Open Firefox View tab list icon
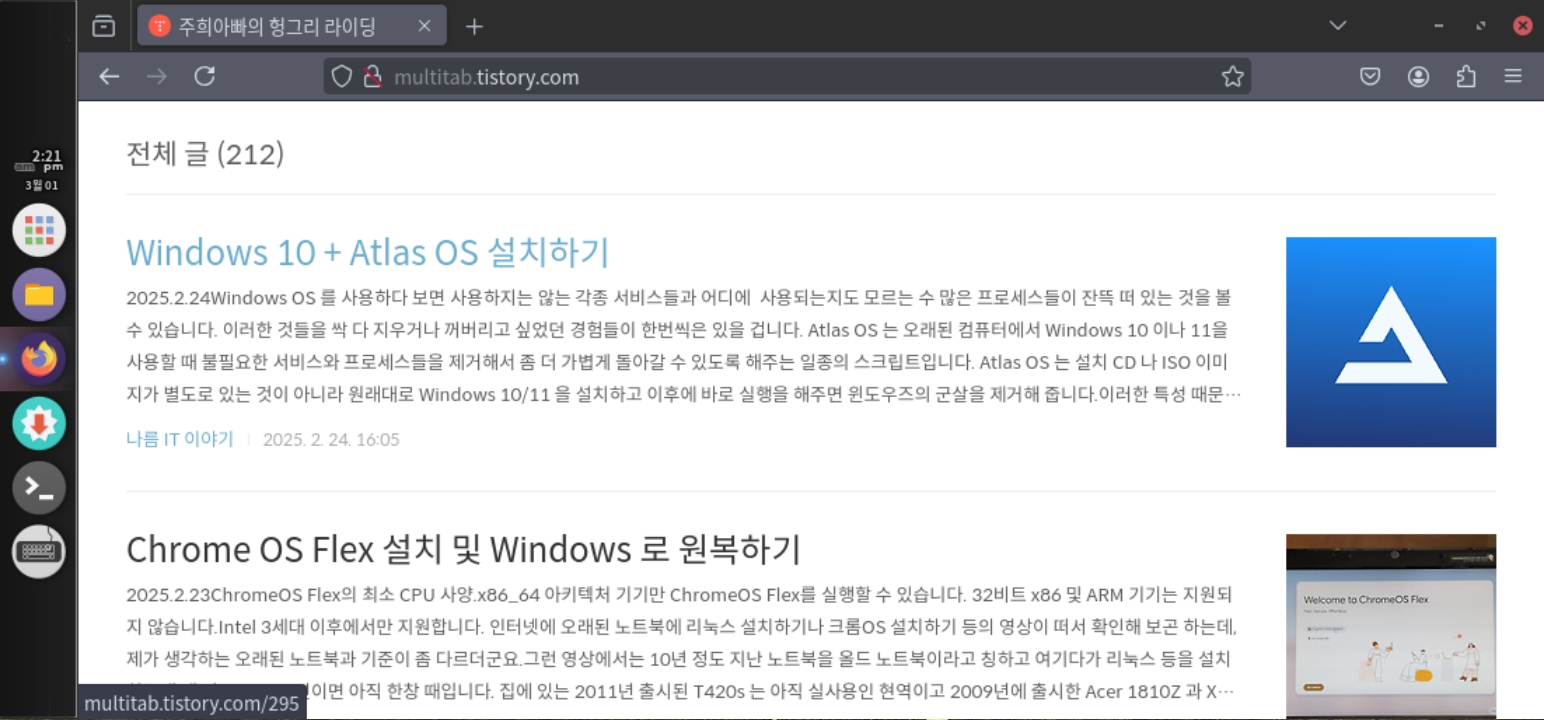Viewport: 1544px width, 720px height. 103,27
